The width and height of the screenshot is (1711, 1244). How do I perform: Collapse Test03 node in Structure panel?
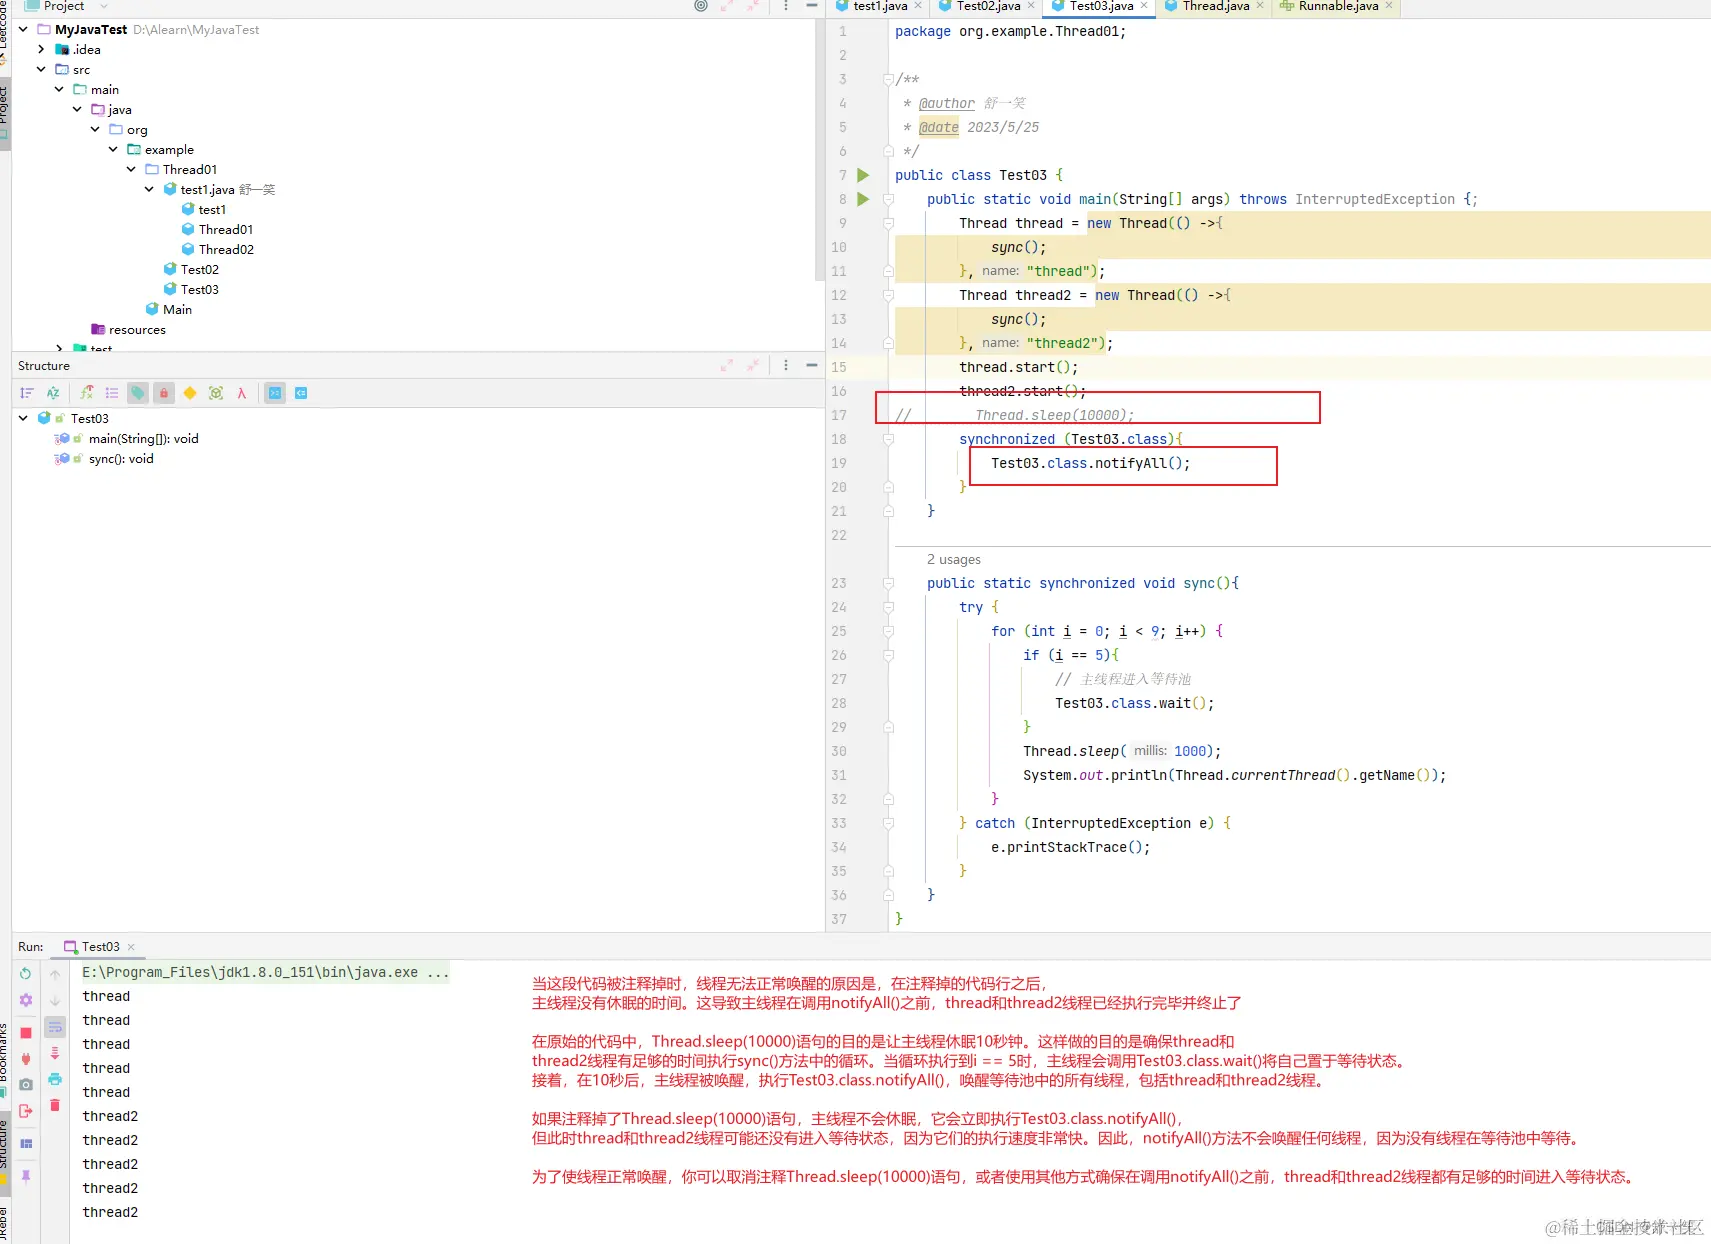(x=23, y=418)
